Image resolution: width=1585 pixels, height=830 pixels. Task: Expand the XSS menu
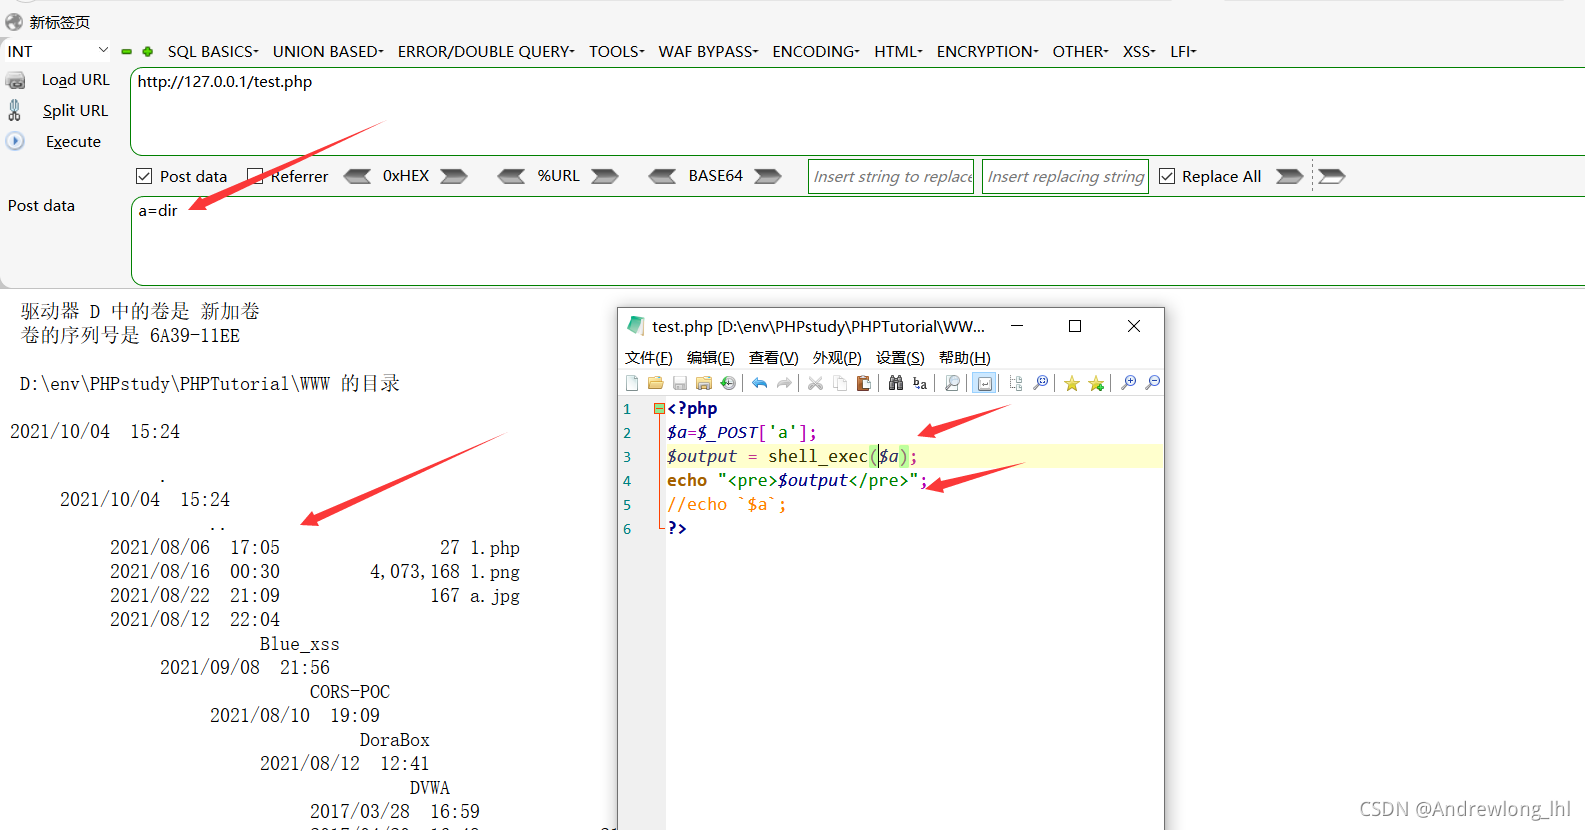pyautogui.click(x=1139, y=51)
